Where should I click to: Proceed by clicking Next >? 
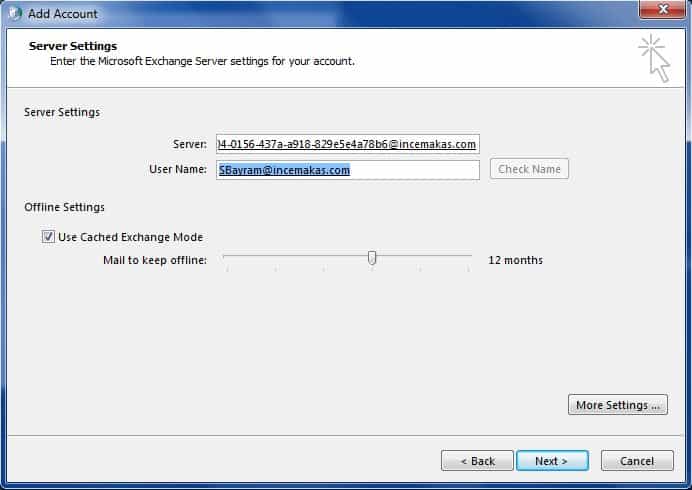pos(551,461)
